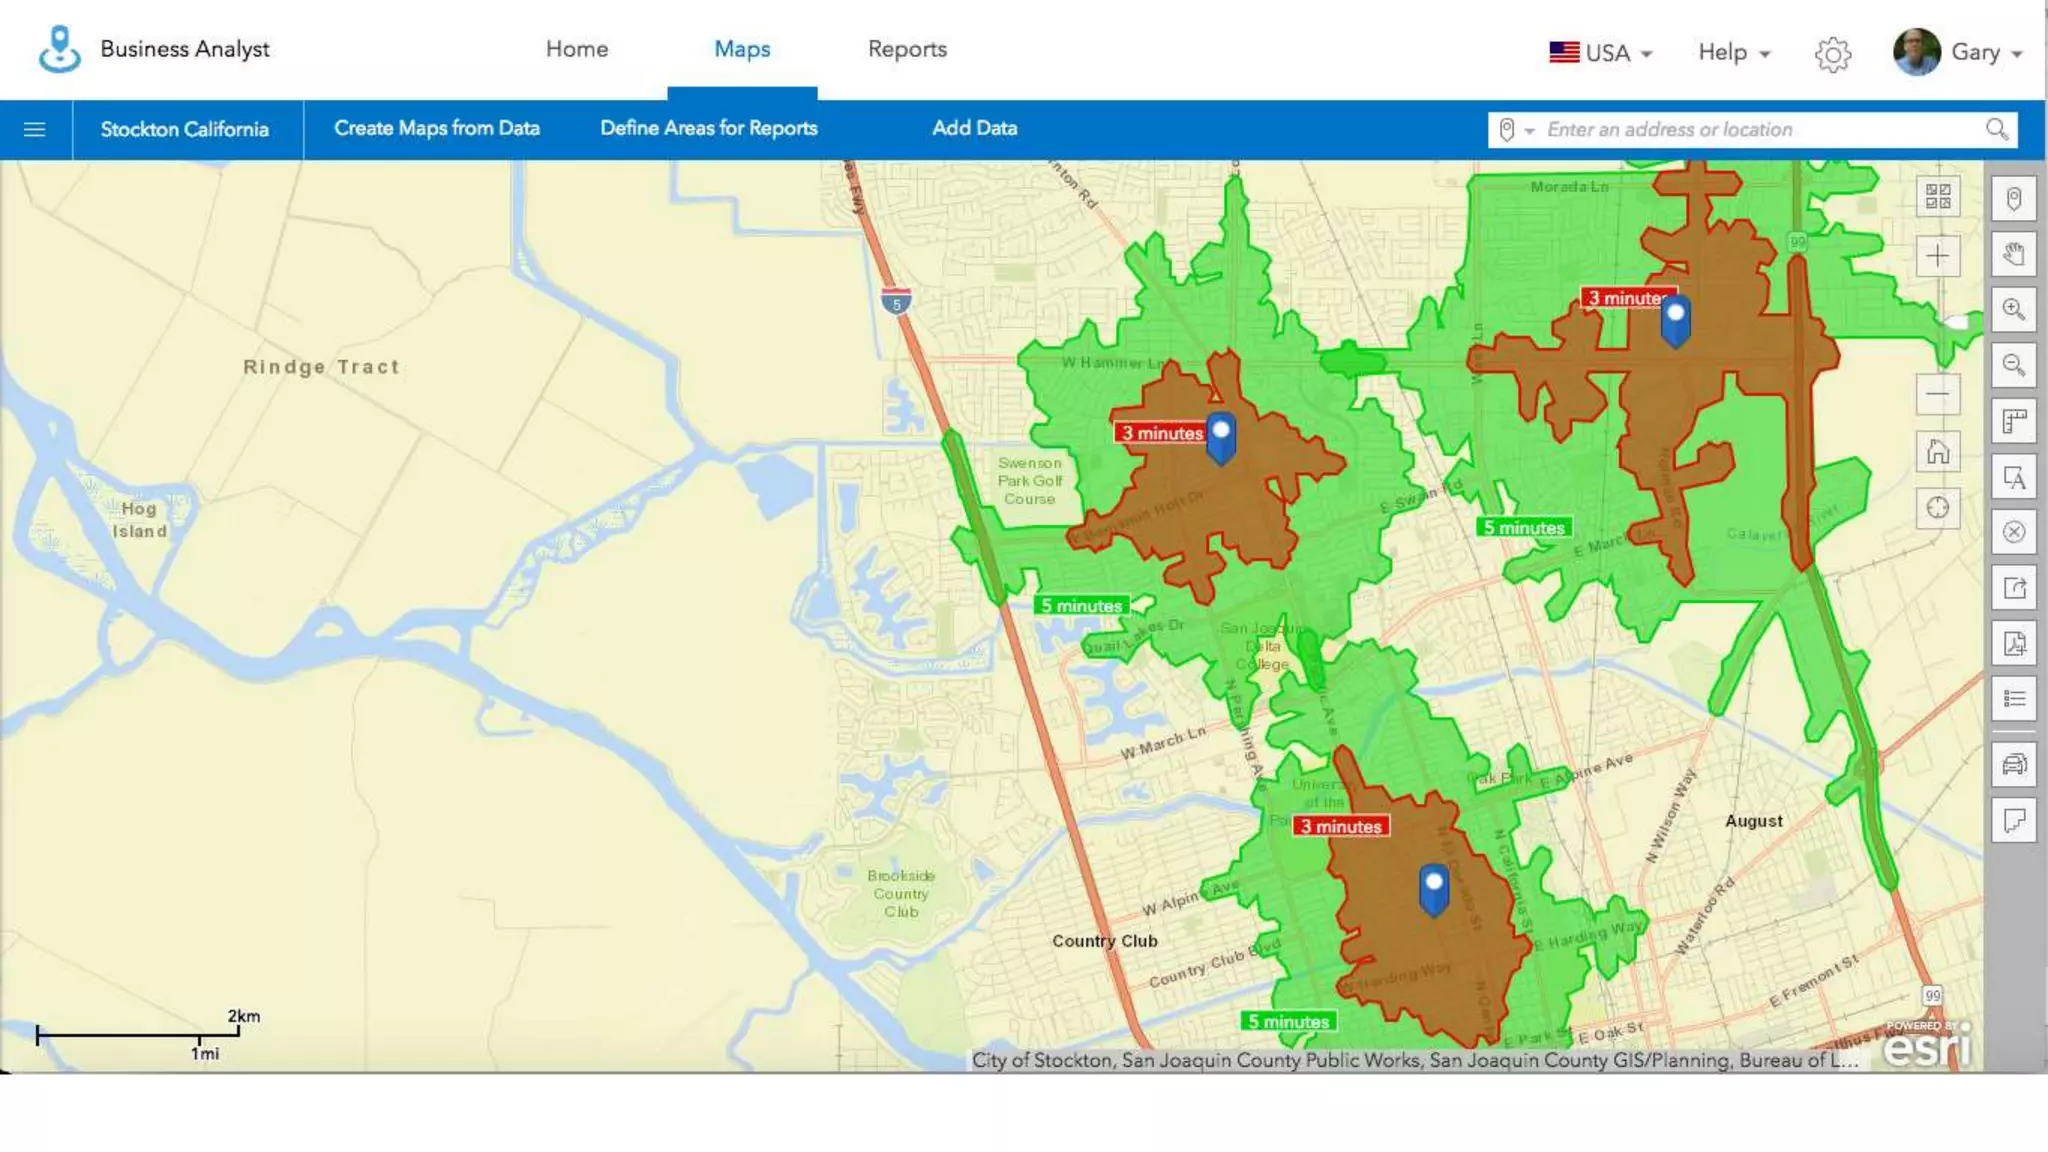Select the pan hand tool
The width and height of the screenshot is (2048, 1152).
(x=2013, y=254)
